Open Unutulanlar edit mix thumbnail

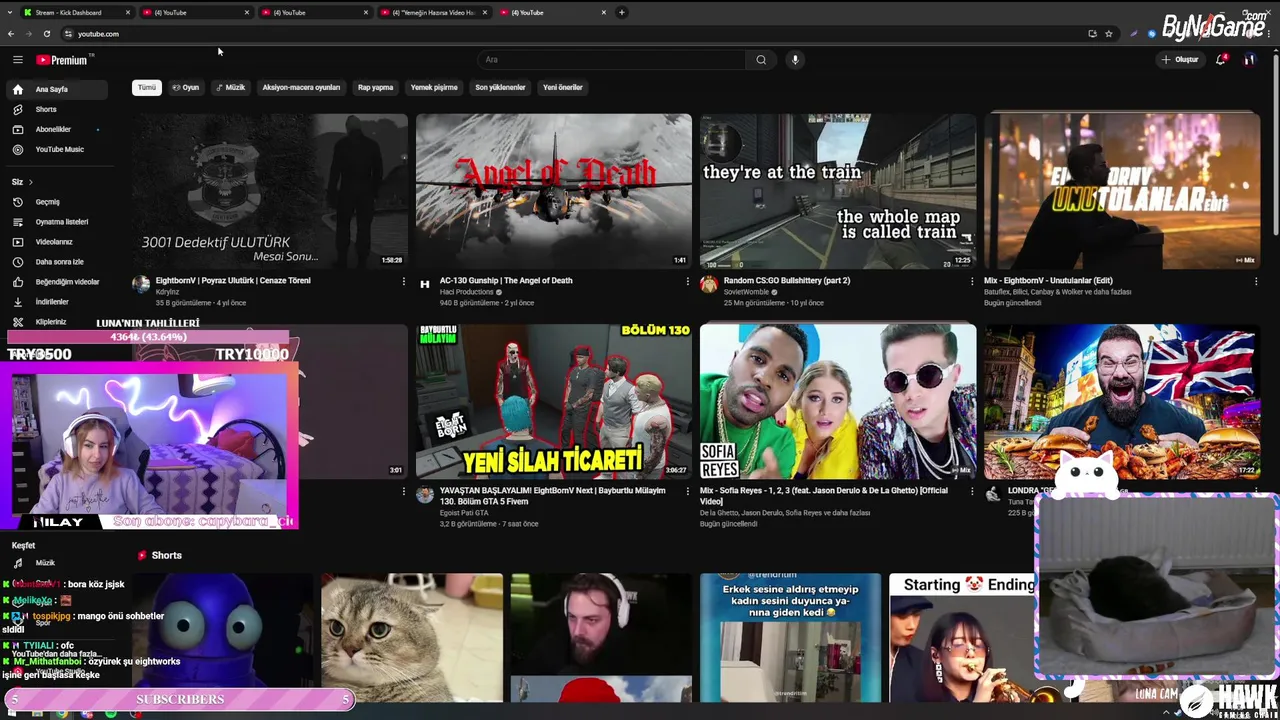[x=1122, y=190]
